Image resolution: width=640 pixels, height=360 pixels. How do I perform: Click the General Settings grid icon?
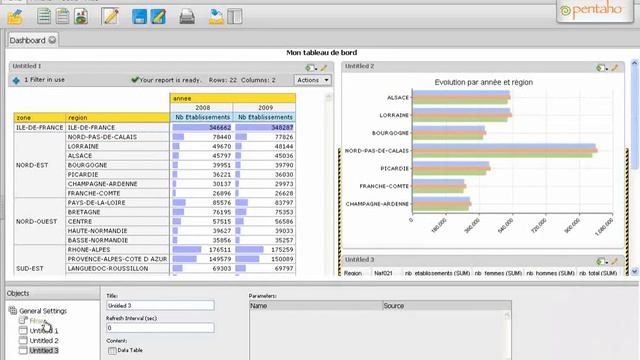coord(13,311)
